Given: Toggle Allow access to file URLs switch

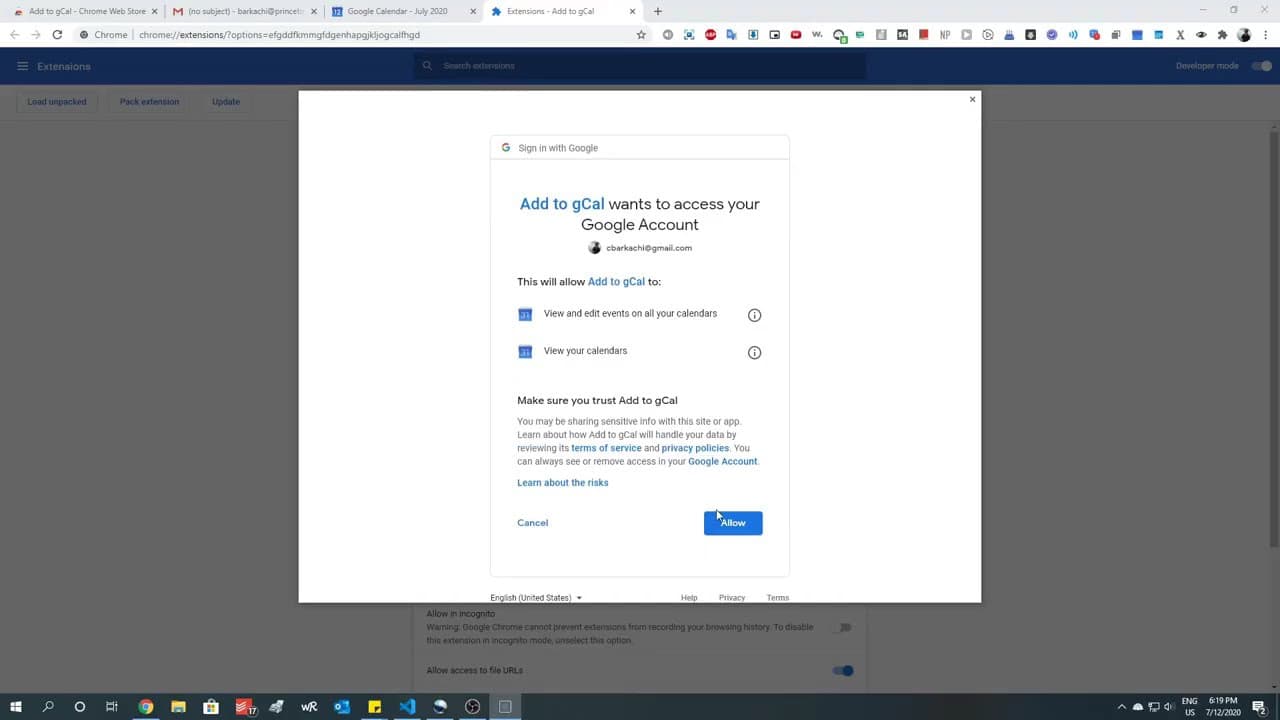Looking at the screenshot, I should (843, 671).
